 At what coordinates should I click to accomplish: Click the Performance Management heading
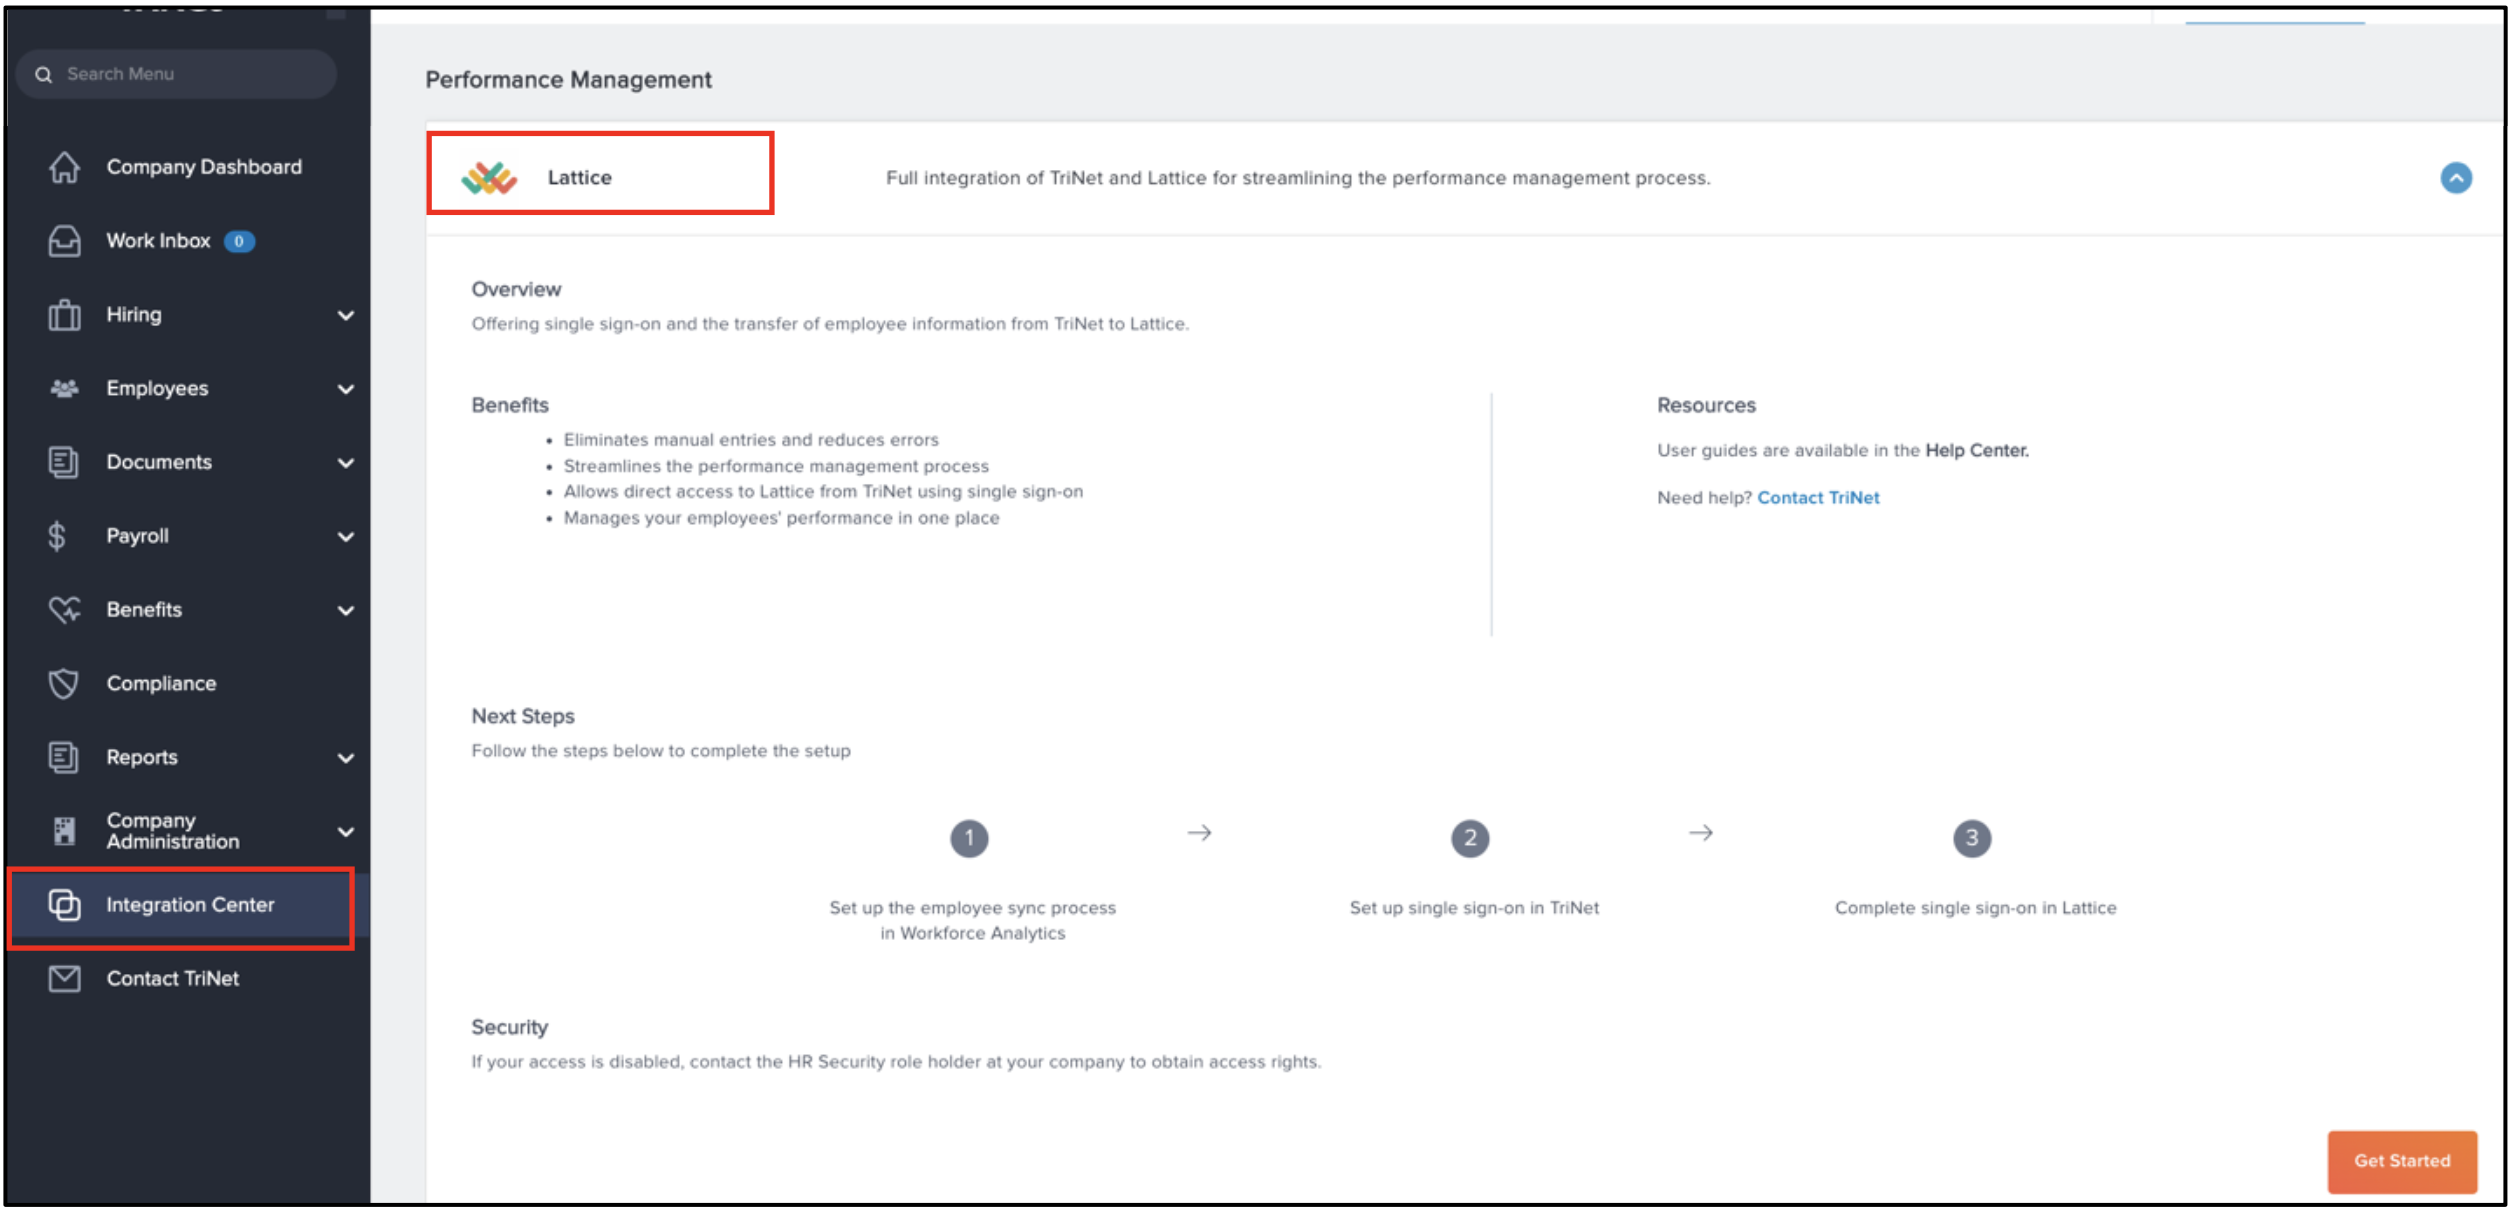coord(569,80)
